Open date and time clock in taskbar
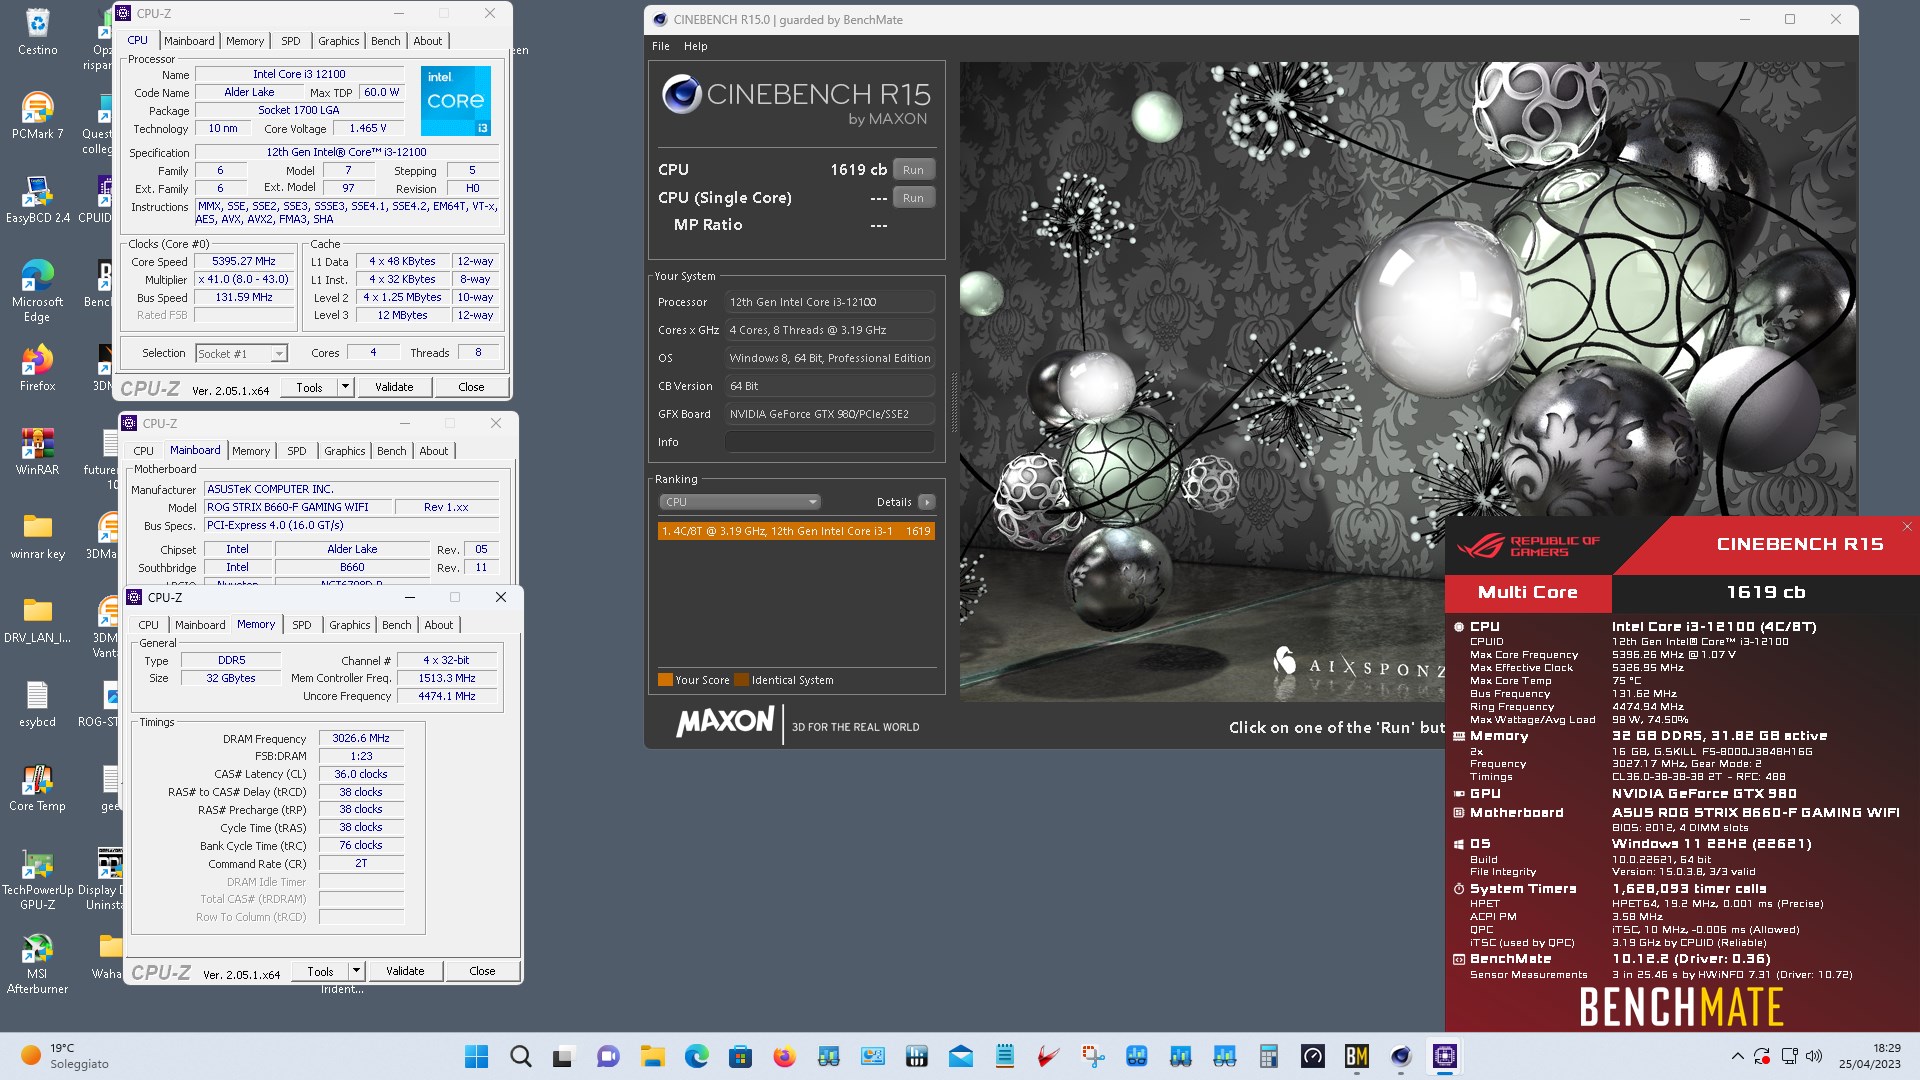 (x=1870, y=1056)
